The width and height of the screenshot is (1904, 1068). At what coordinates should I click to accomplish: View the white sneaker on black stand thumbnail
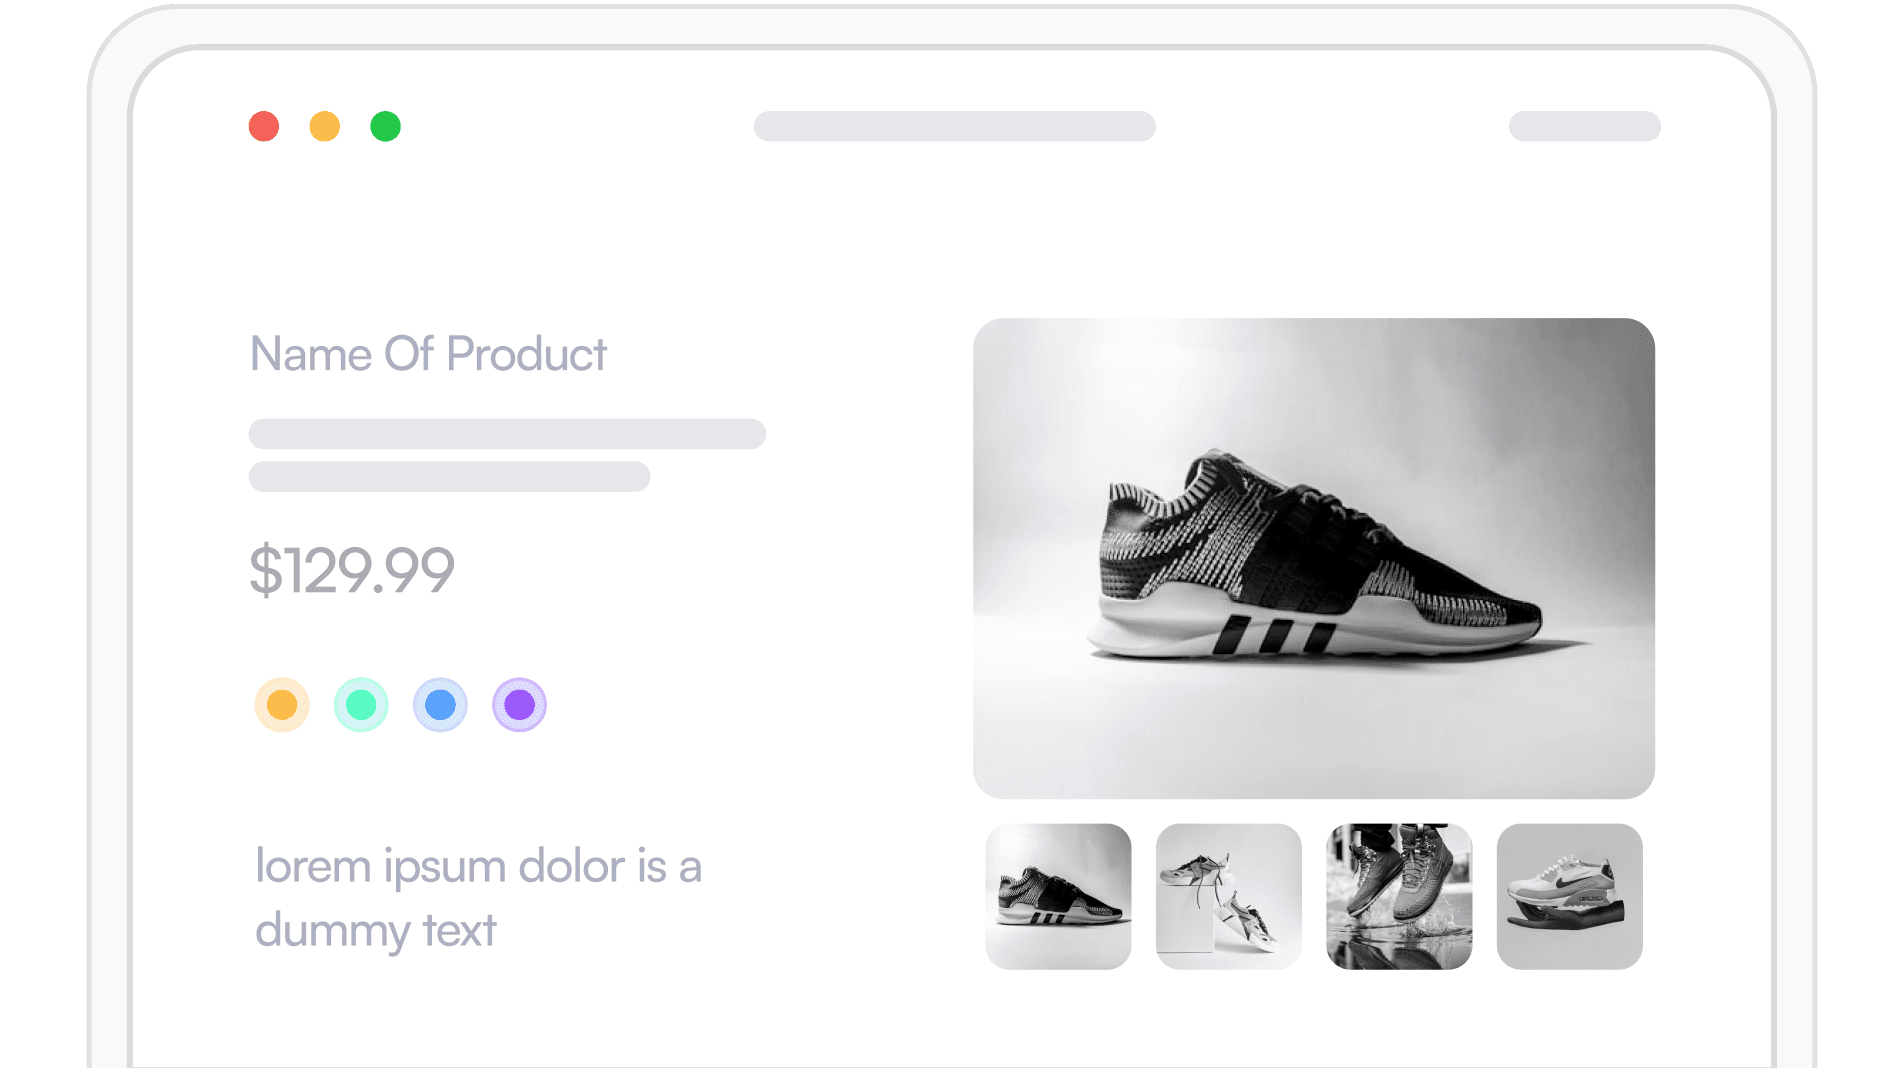[1569, 896]
